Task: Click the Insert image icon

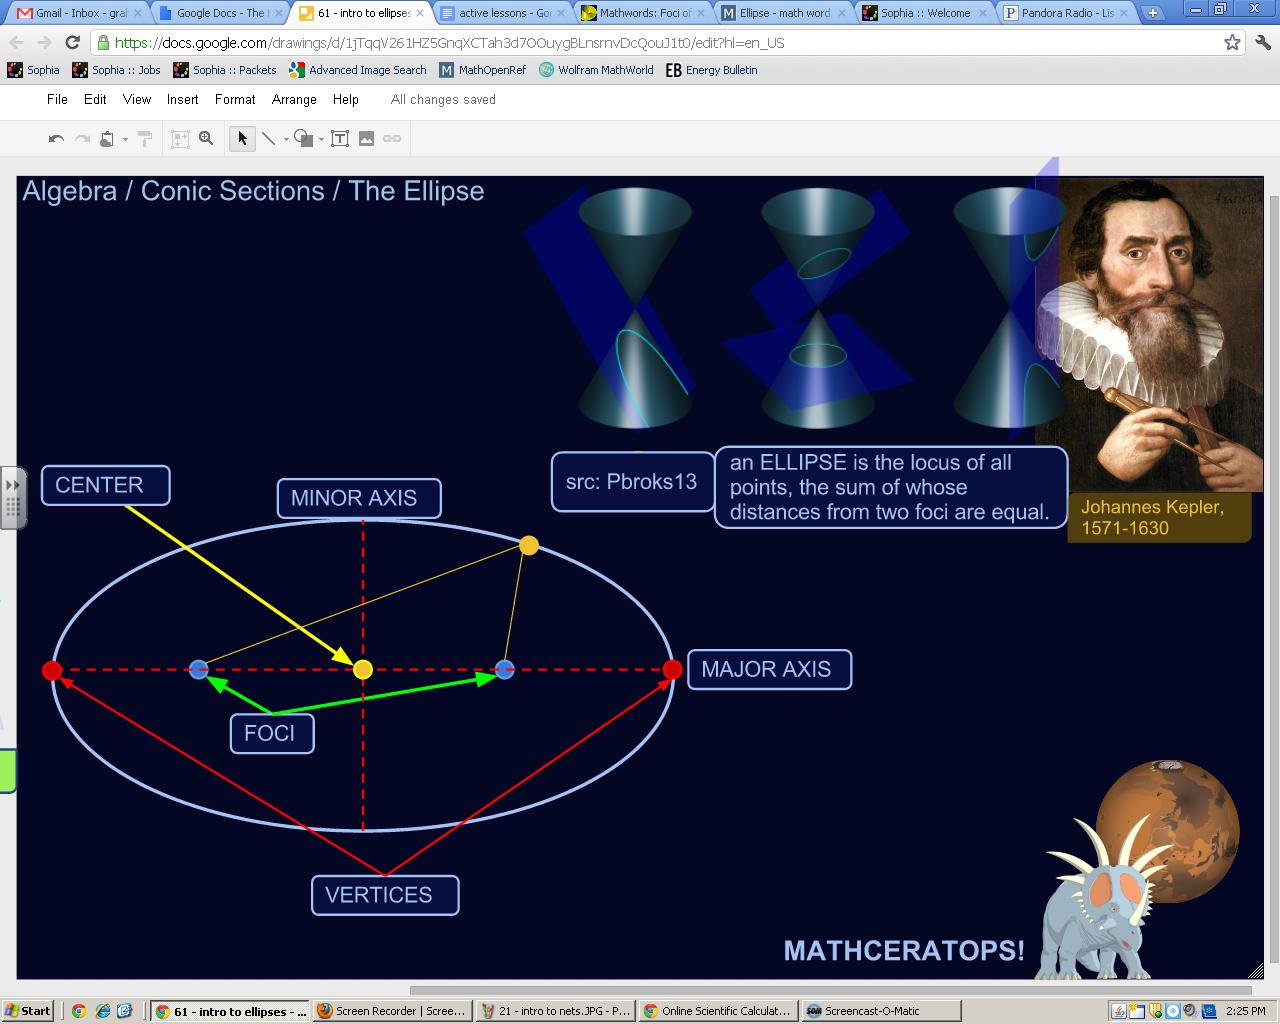Action: click(x=366, y=139)
